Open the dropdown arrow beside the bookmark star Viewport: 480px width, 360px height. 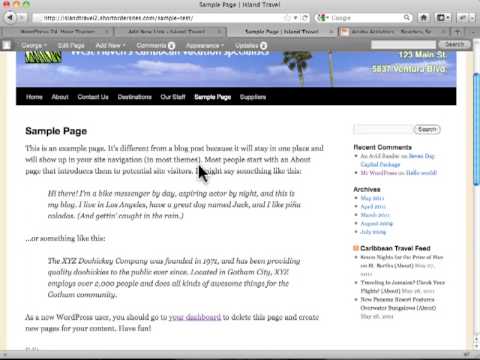coord(295,18)
